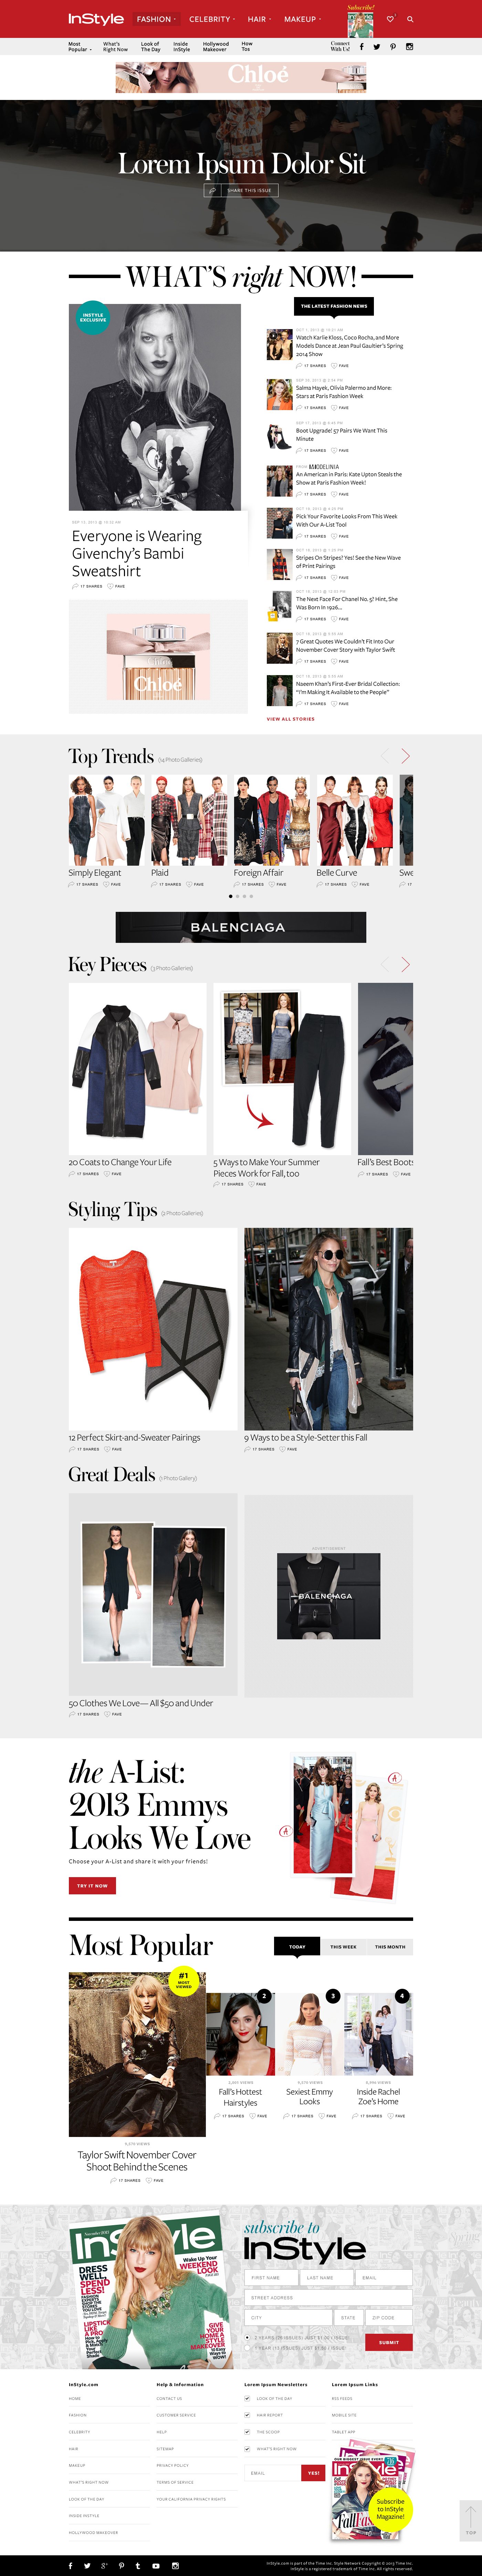Show next Top Trends with right arrow
This screenshot has height=2576, width=482.
(x=405, y=756)
